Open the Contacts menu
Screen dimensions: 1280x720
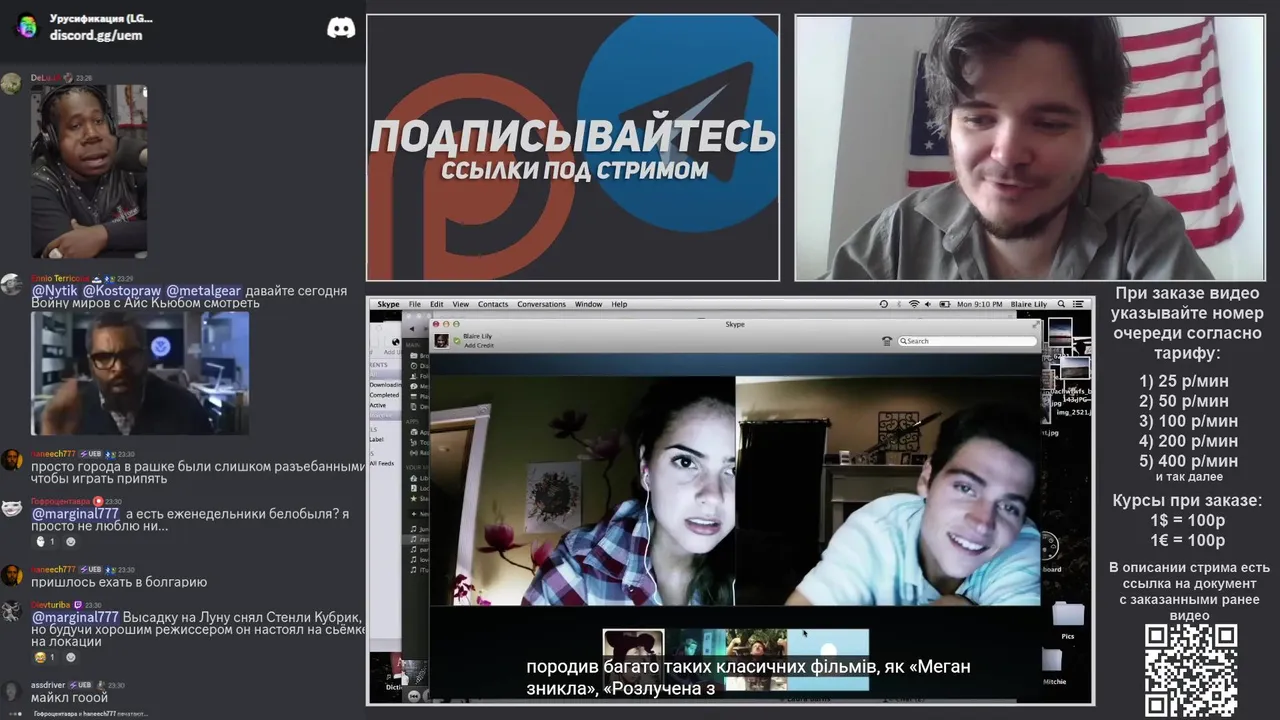coord(493,304)
